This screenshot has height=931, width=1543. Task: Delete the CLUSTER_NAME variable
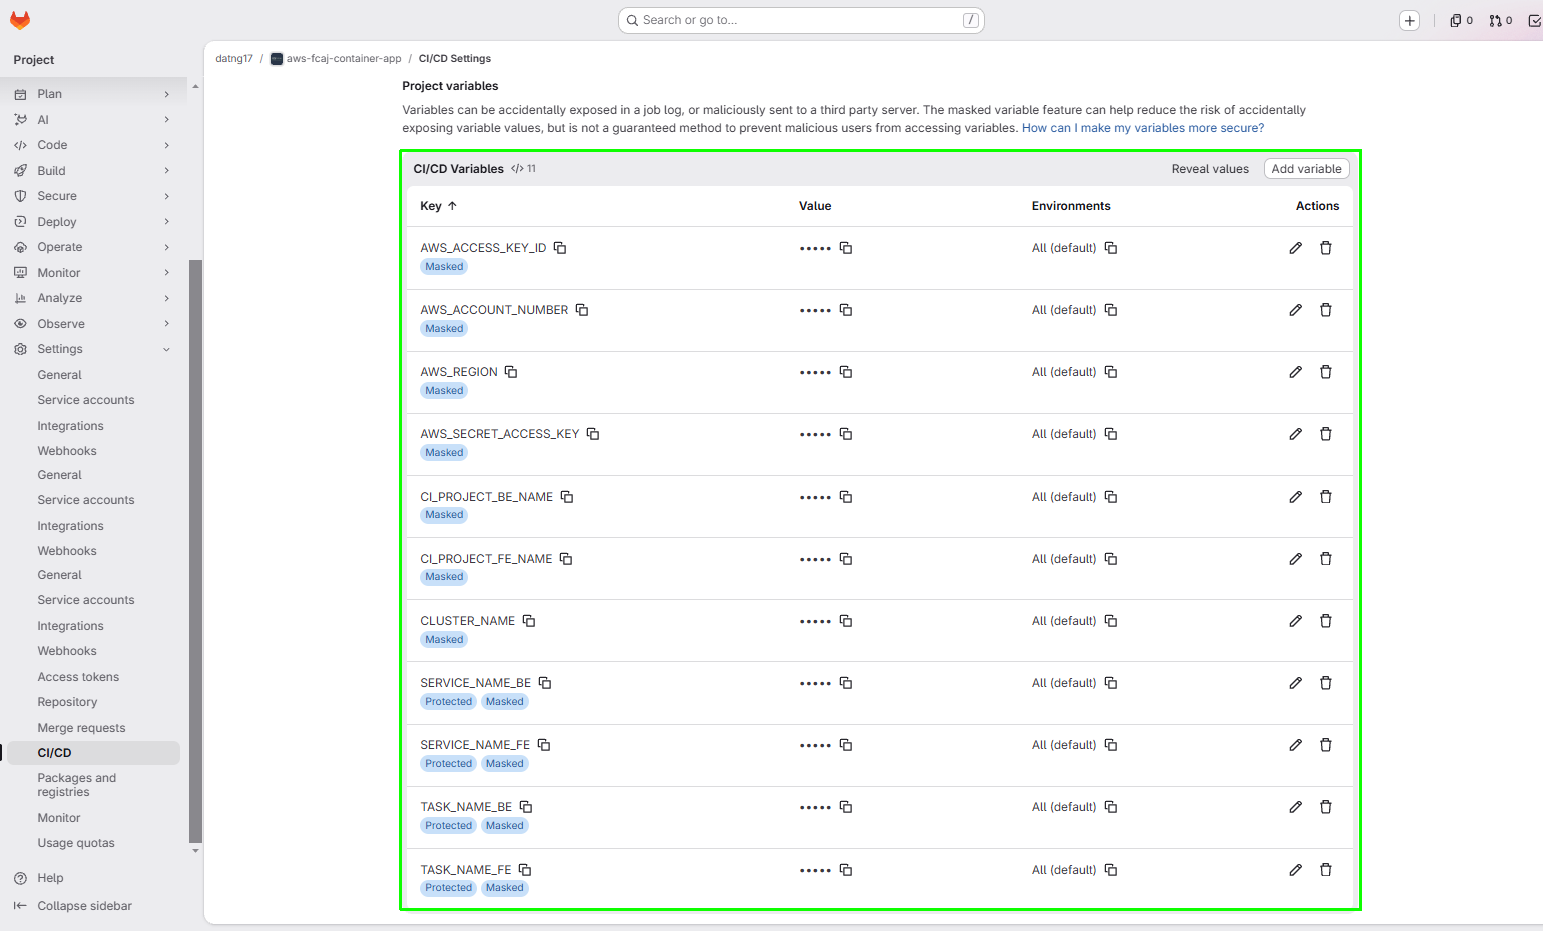coord(1326,621)
